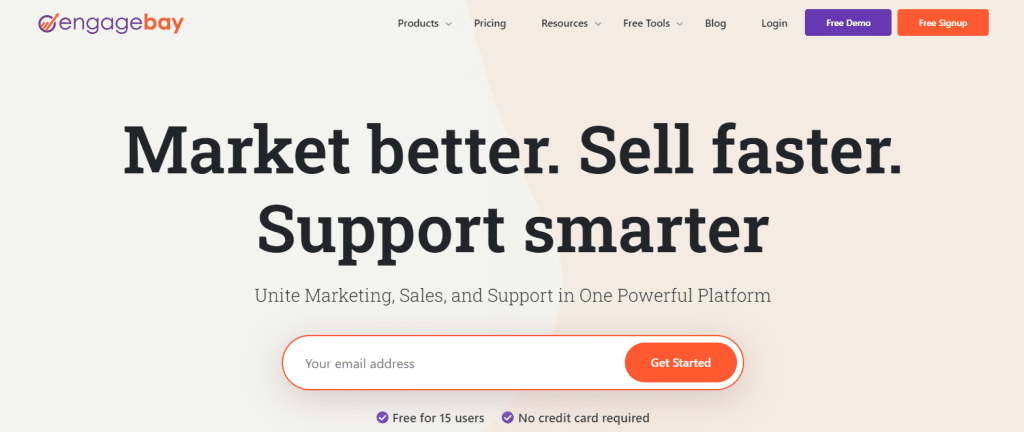Click the Login link

(x=774, y=23)
